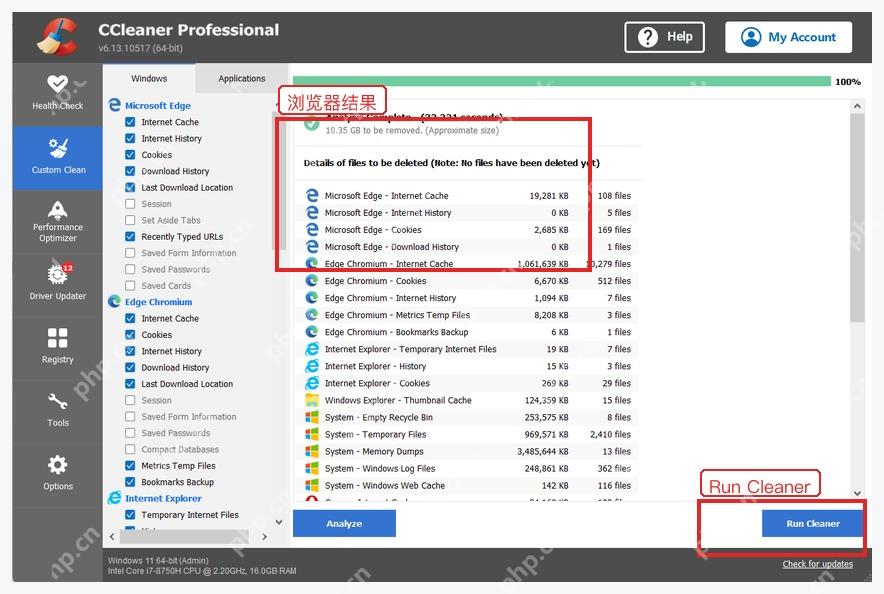884x594 pixels.
Task: Click the Windows icon of System - Memory Dumps
Action: 312,451
